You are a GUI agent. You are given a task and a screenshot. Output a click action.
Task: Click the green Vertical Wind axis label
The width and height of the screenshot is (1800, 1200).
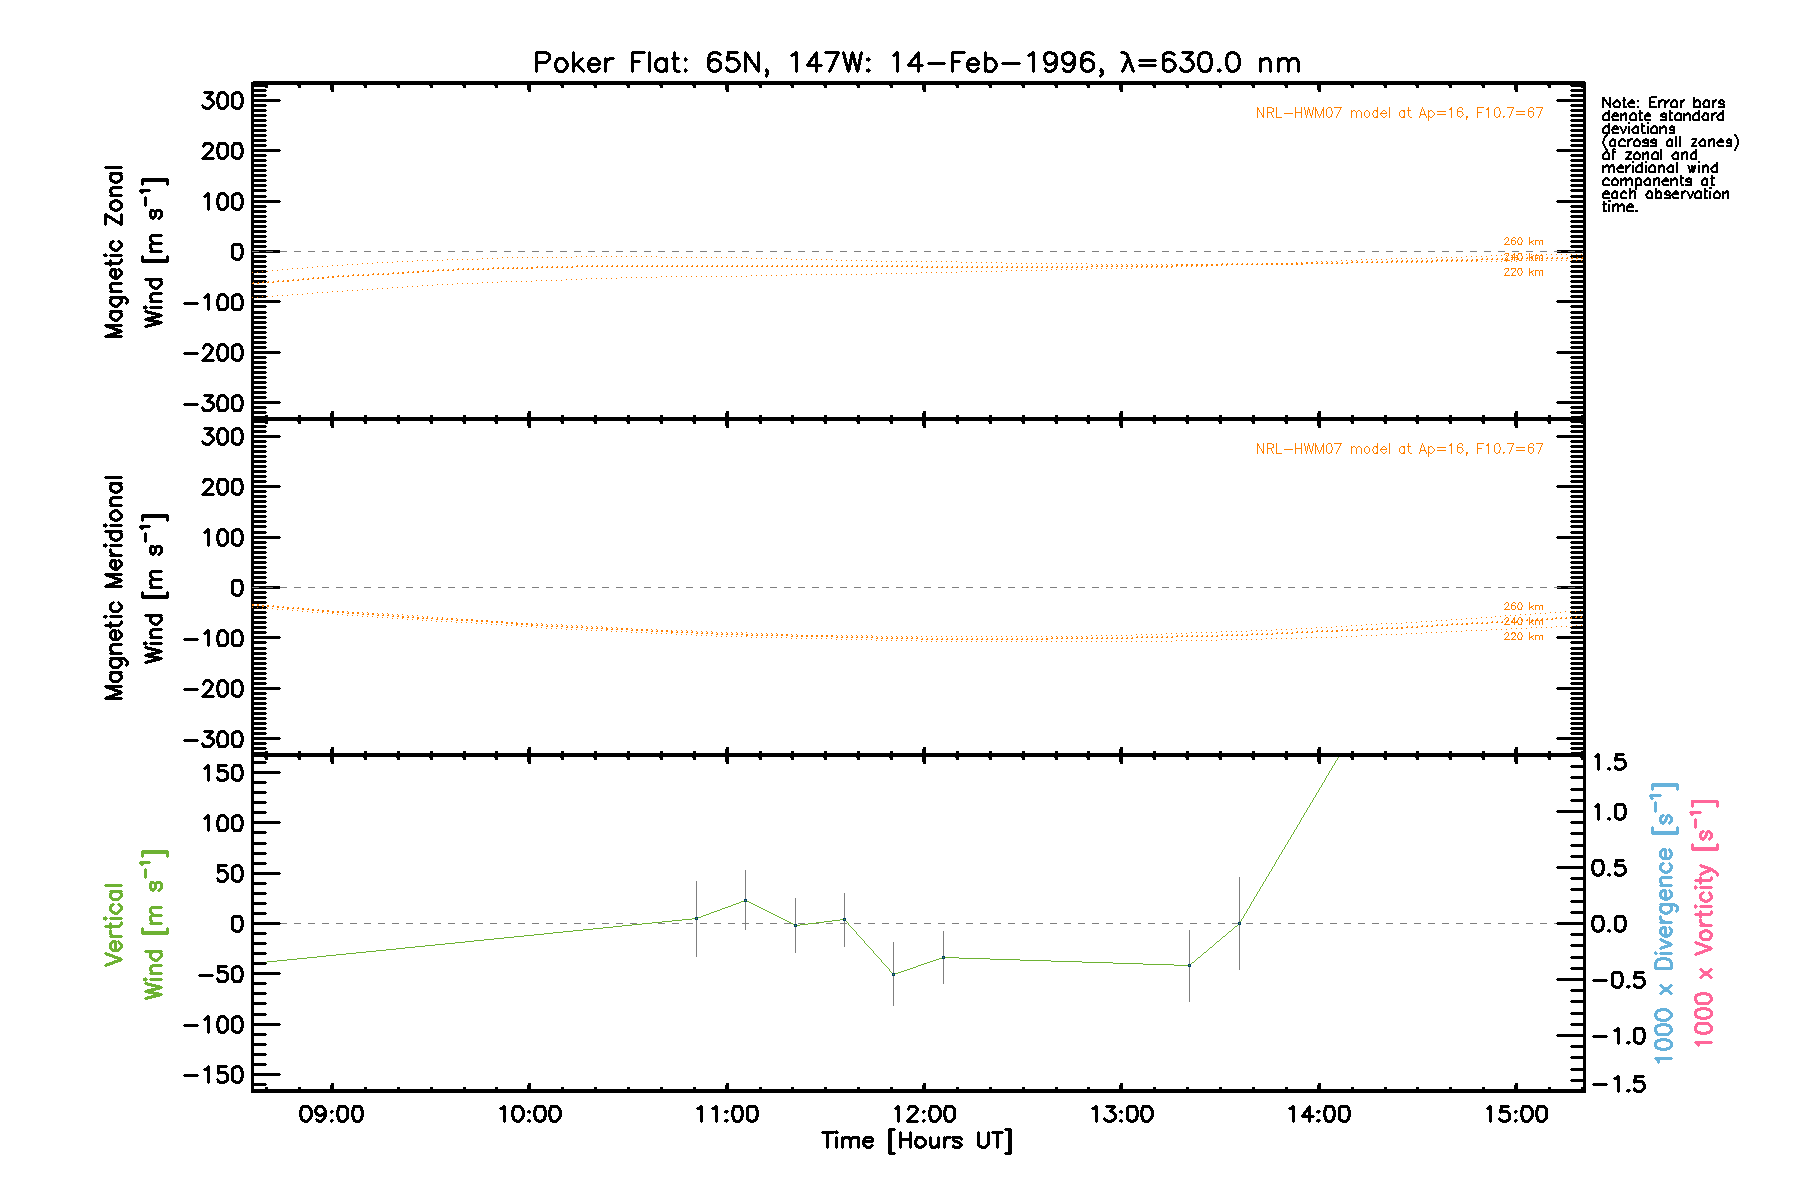[x=135, y=924]
